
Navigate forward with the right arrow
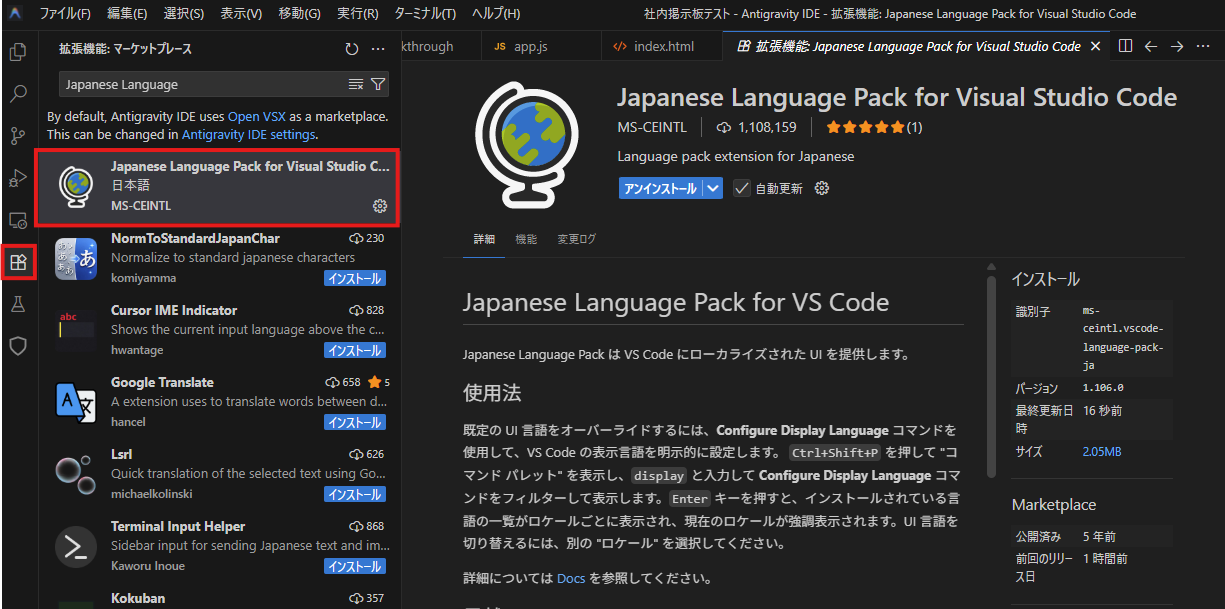point(1177,46)
